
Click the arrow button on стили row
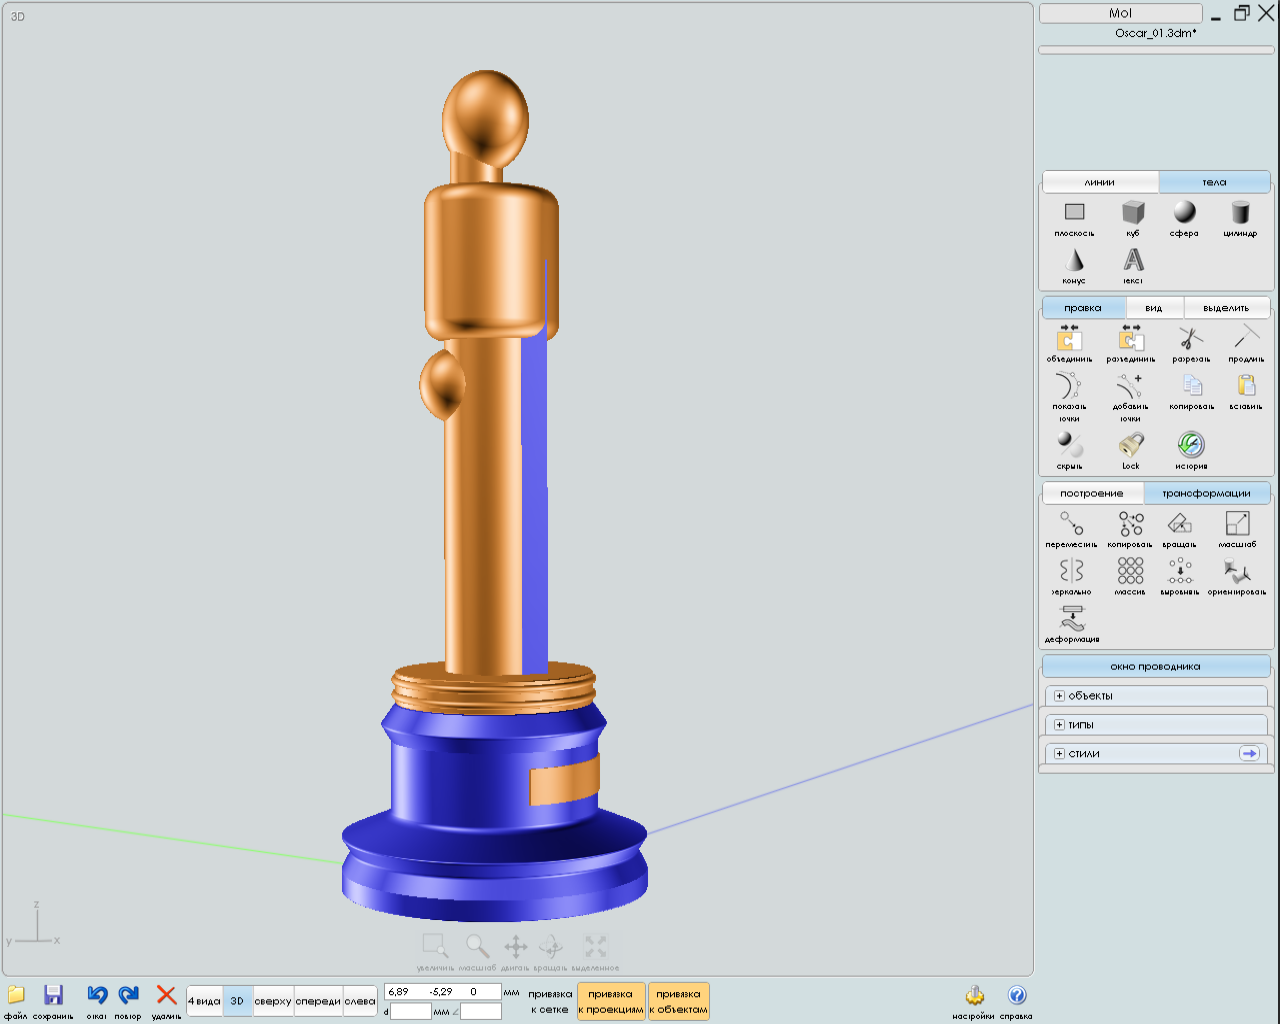point(1249,753)
